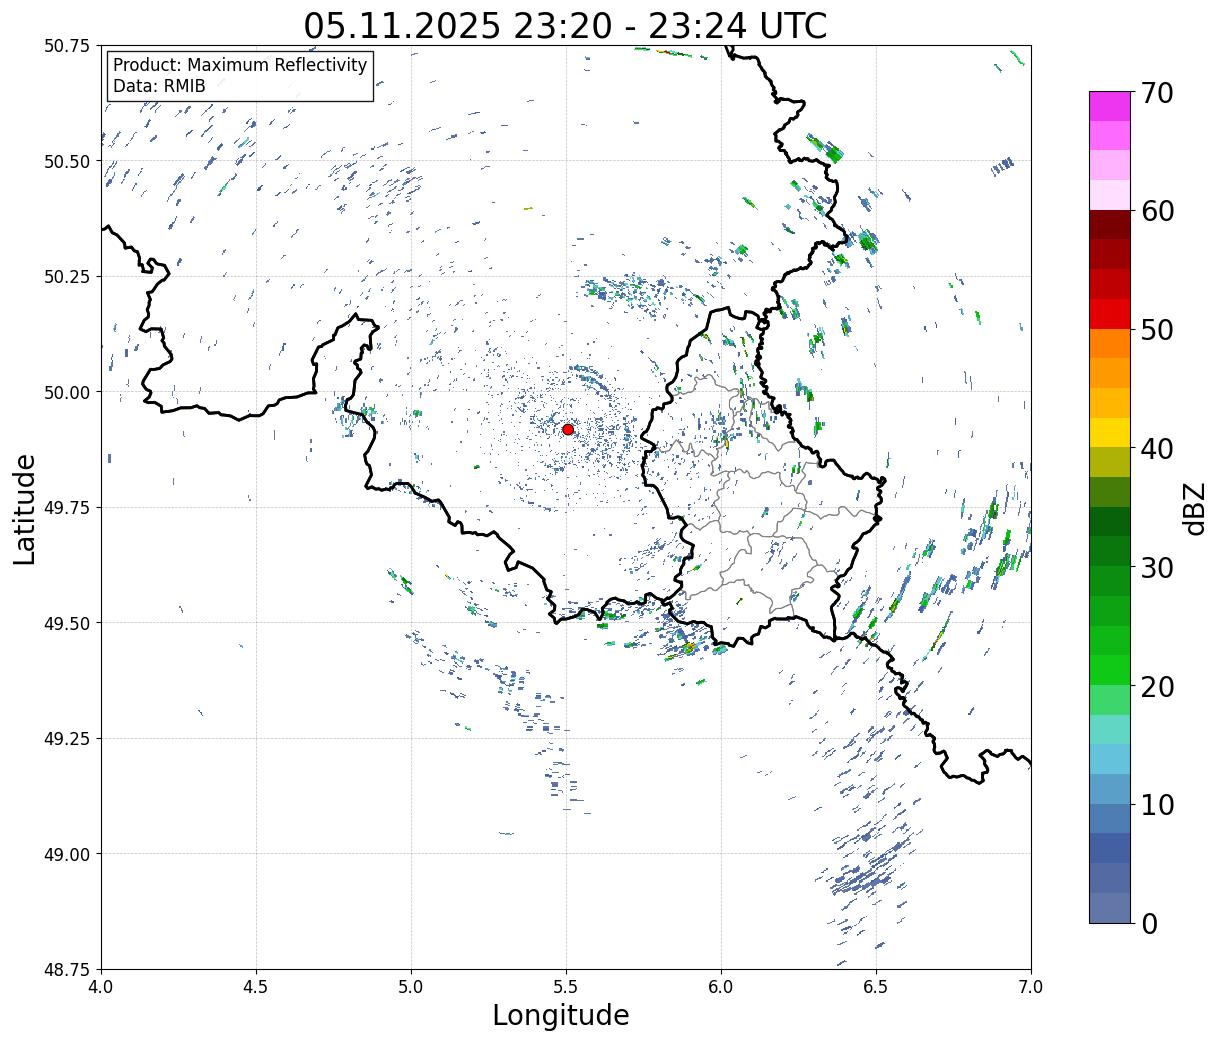Click the 7.0 longitude tick label
This screenshot has width=1219, height=1040.
click(x=1031, y=987)
